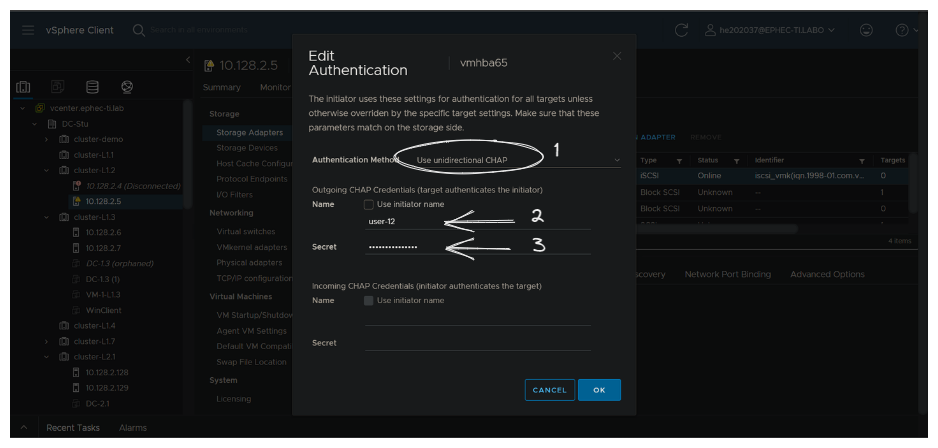
Task: Click the host icon for 10.128.2.7
Action: 76,248
